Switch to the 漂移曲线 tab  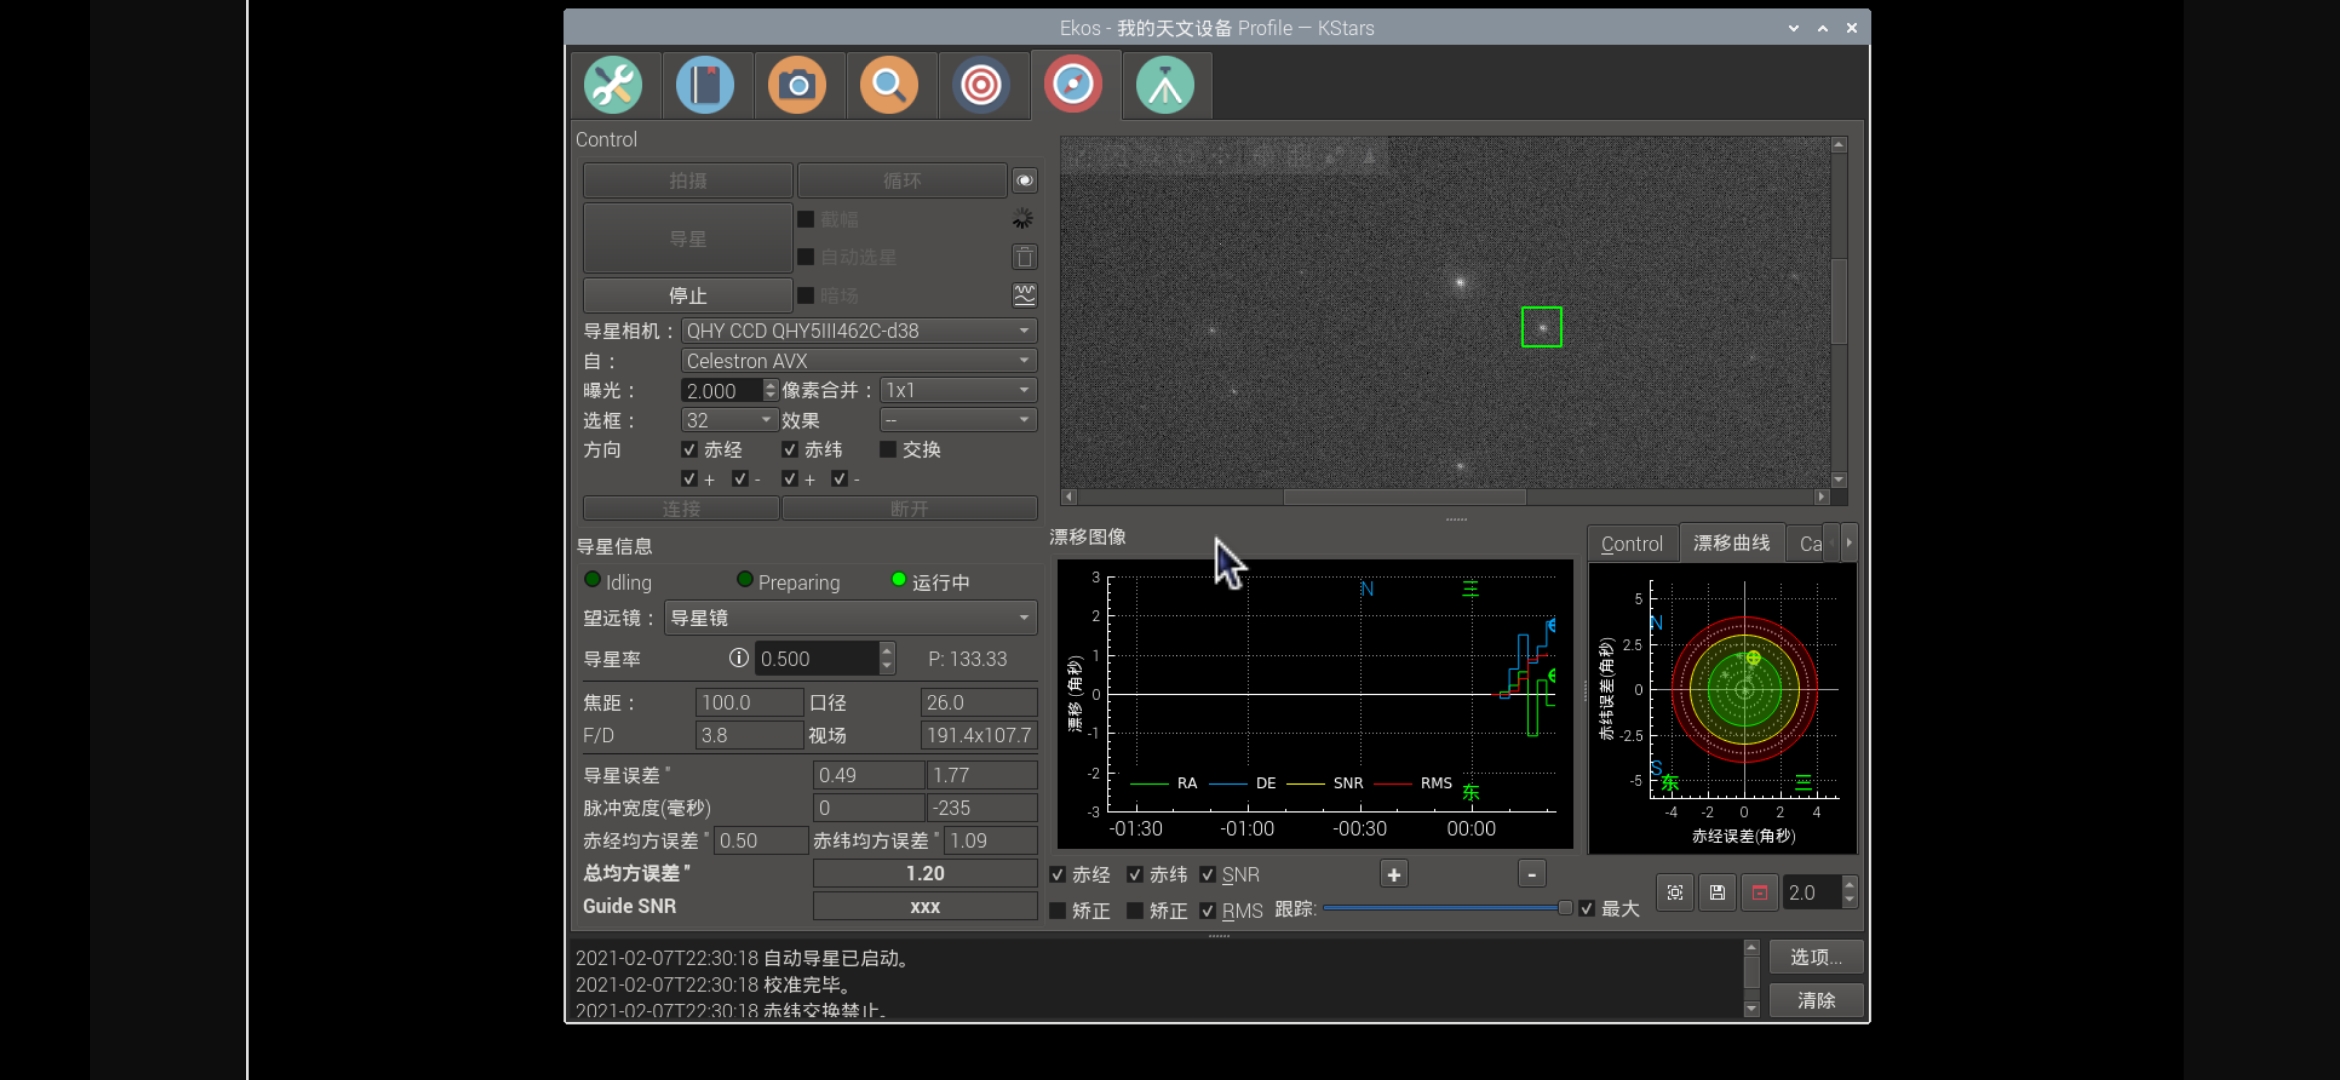pyautogui.click(x=1731, y=543)
